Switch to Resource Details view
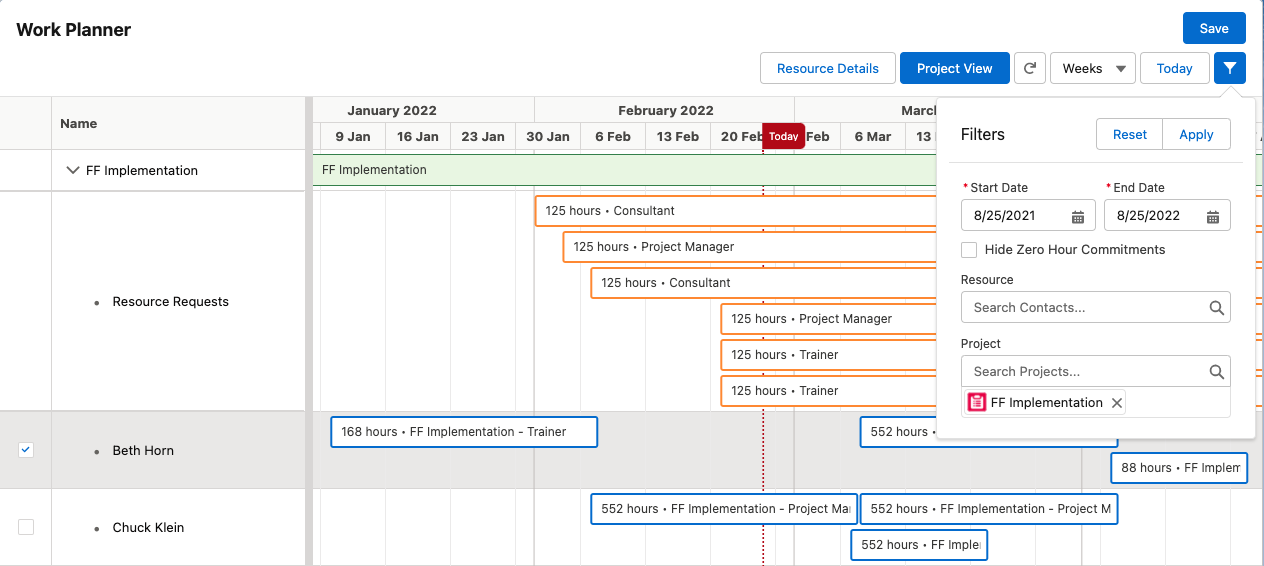The height and width of the screenshot is (566, 1264). (x=827, y=68)
